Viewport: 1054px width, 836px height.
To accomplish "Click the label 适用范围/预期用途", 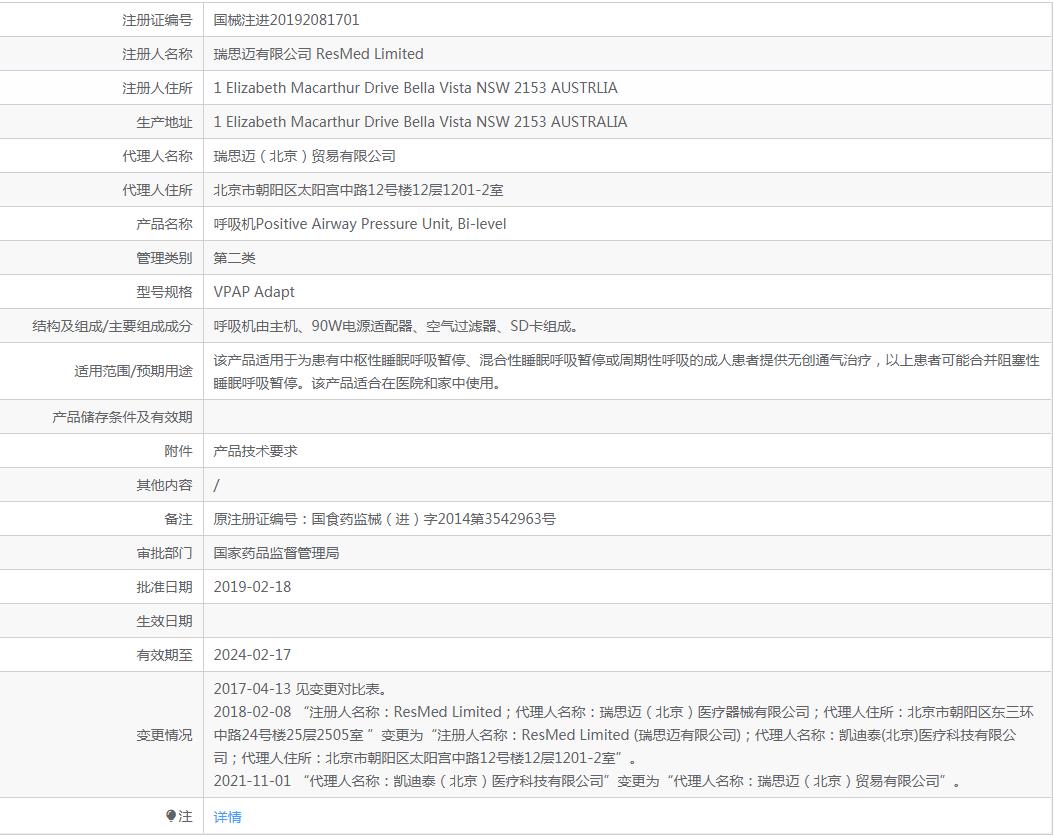I will click(x=134, y=371).
